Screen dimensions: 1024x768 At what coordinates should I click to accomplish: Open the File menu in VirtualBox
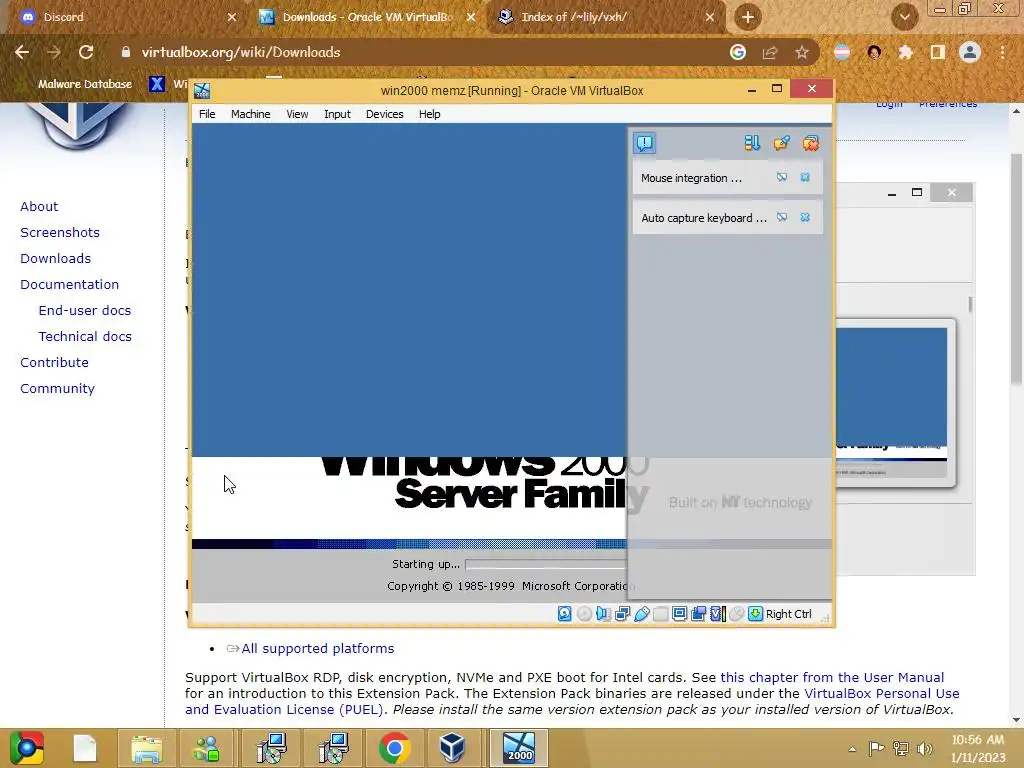[x=207, y=114]
